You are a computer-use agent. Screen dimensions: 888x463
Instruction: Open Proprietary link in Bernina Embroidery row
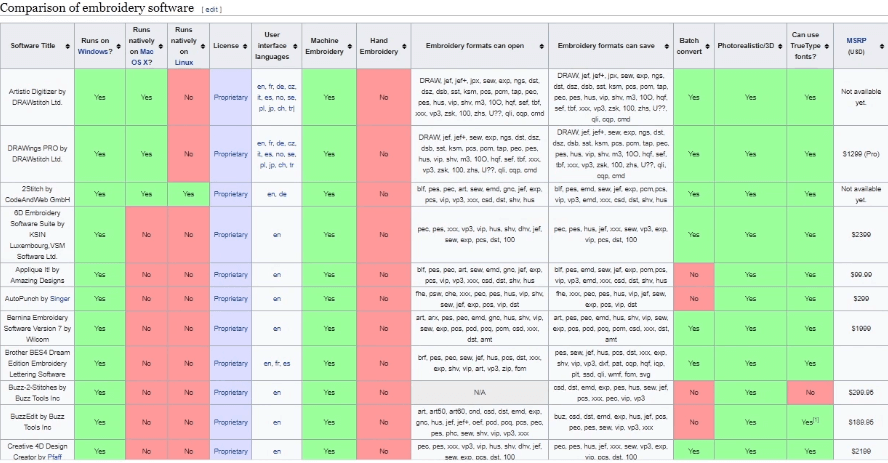tap(230, 328)
